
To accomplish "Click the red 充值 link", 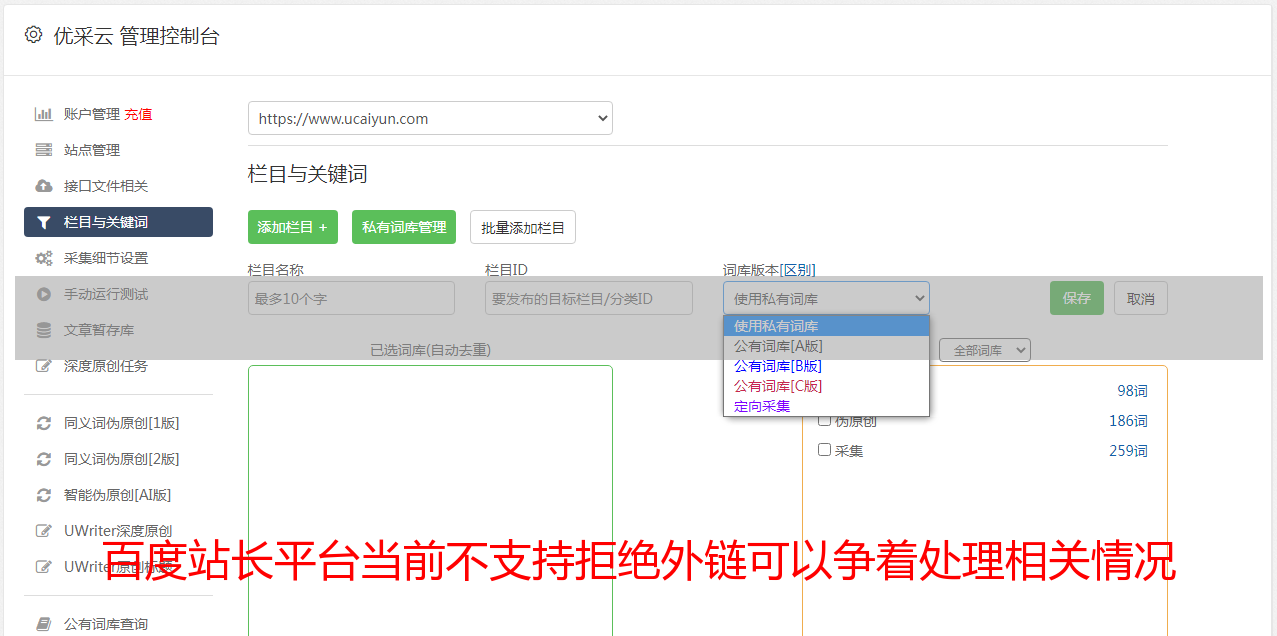I will click(x=139, y=114).
